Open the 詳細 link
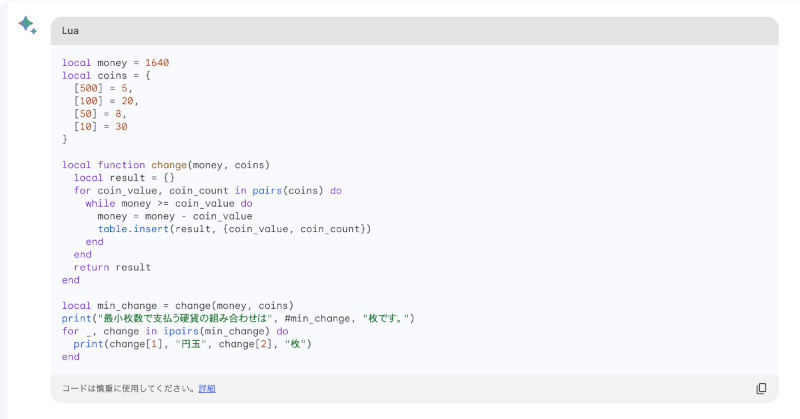The width and height of the screenshot is (800, 419). pos(207,388)
